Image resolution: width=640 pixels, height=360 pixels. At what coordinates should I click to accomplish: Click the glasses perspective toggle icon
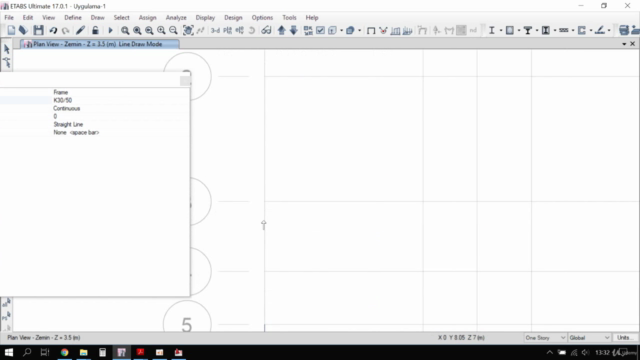[266, 30]
